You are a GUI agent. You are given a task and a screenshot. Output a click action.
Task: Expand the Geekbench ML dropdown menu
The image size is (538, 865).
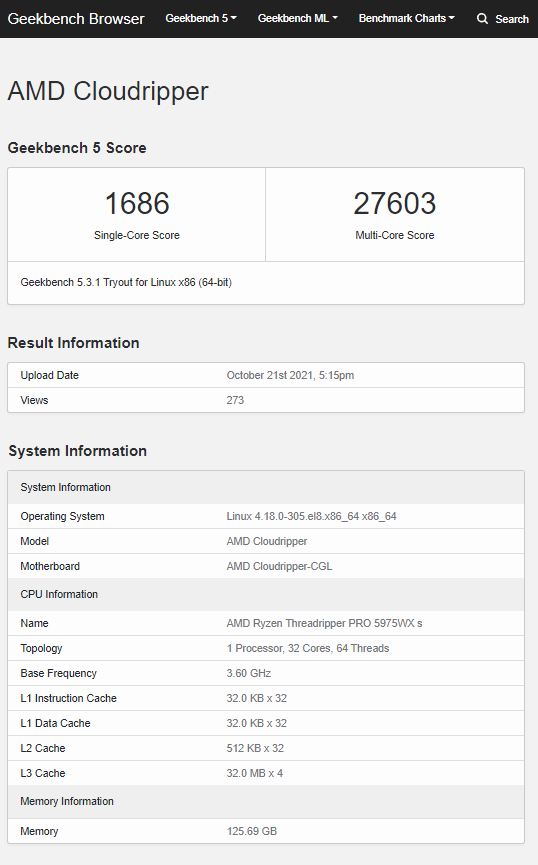[x=297, y=18]
